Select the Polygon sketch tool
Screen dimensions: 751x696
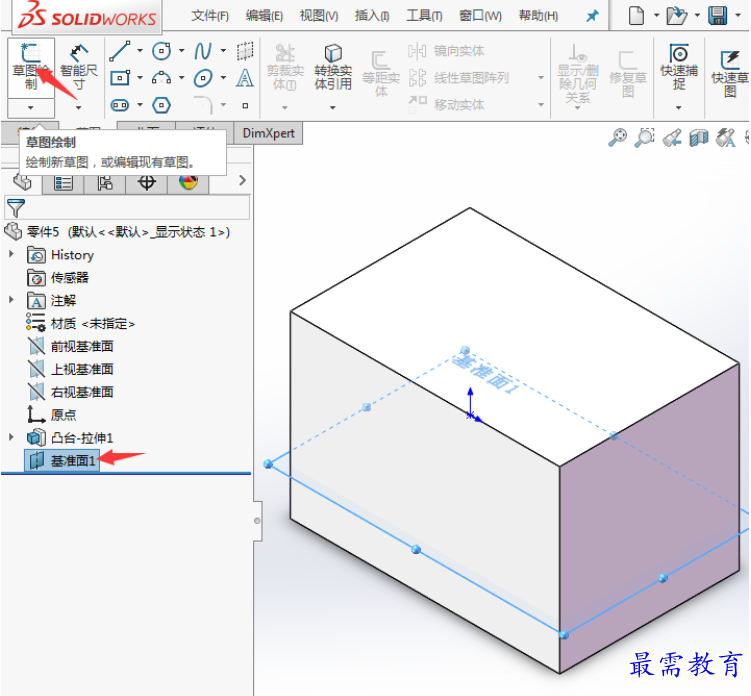pos(161,105)
